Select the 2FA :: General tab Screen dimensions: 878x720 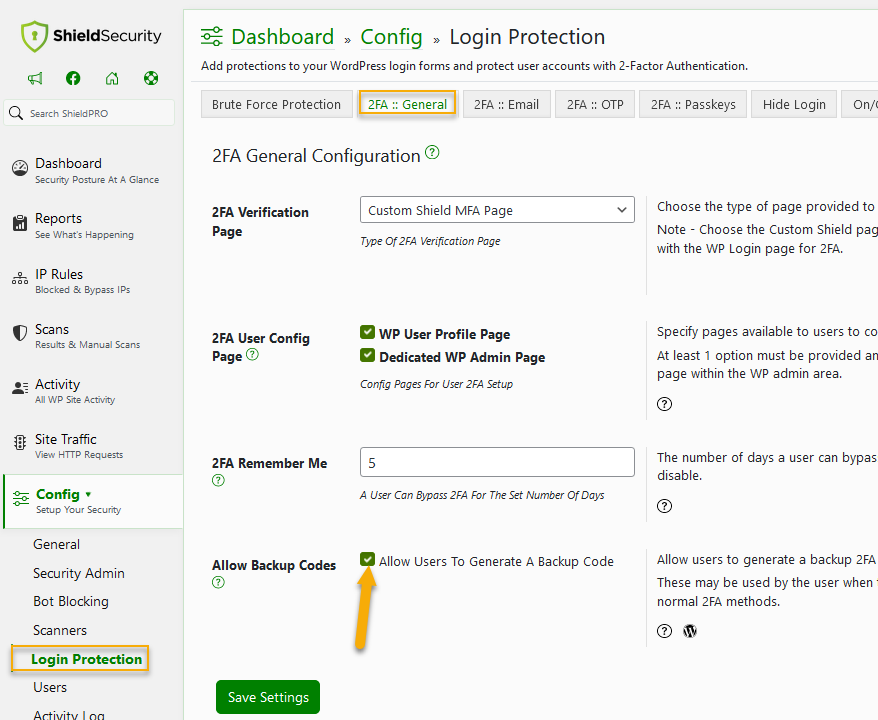[x=407, y=105]
